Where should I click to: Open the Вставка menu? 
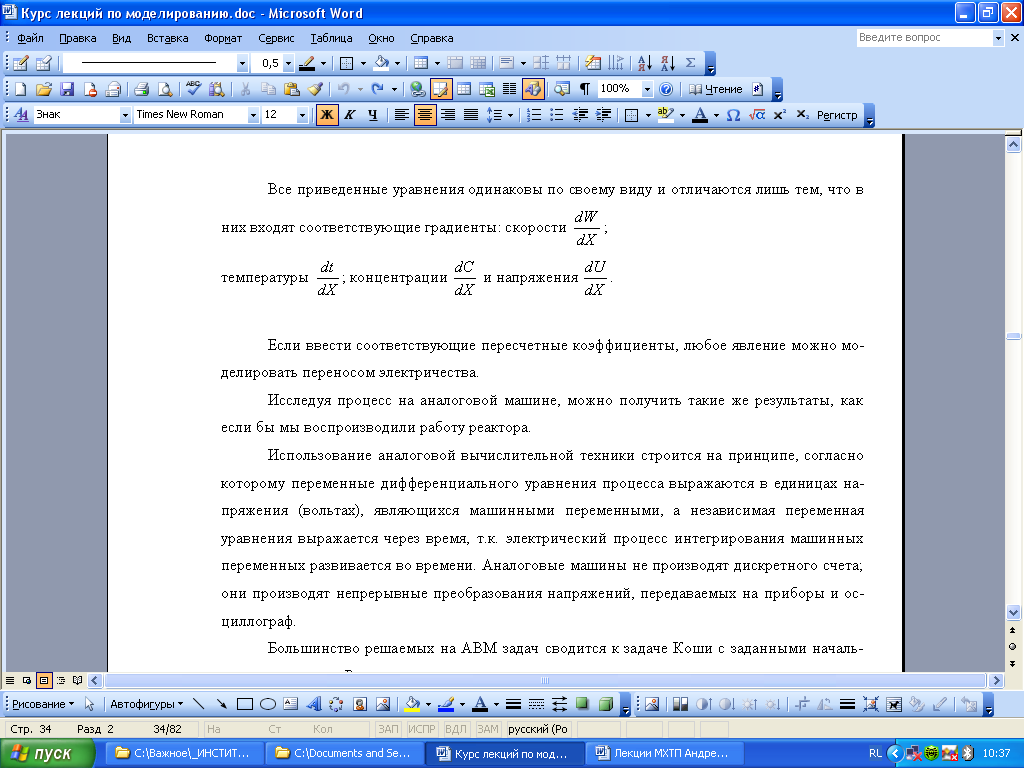click(168, 38)
